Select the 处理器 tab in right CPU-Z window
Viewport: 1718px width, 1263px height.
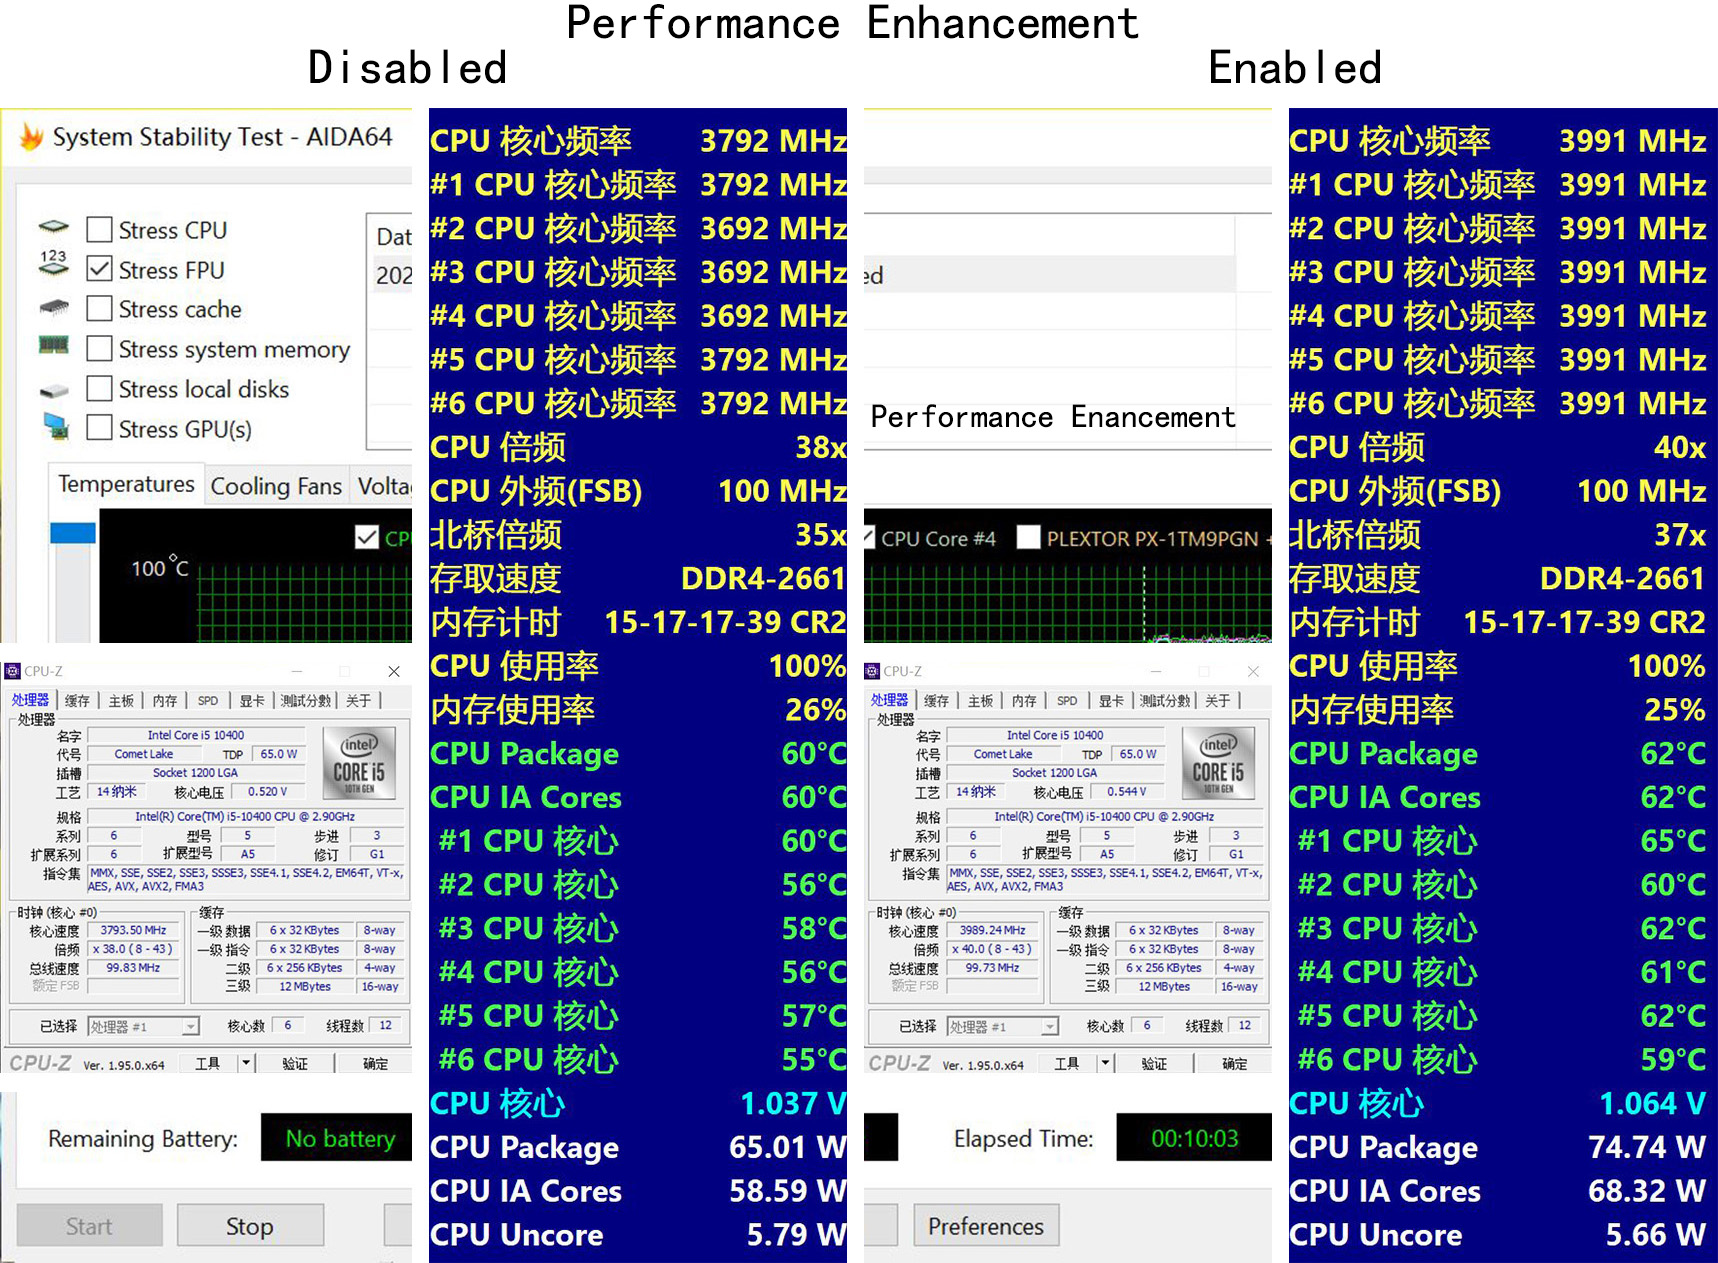pos(889,700)
